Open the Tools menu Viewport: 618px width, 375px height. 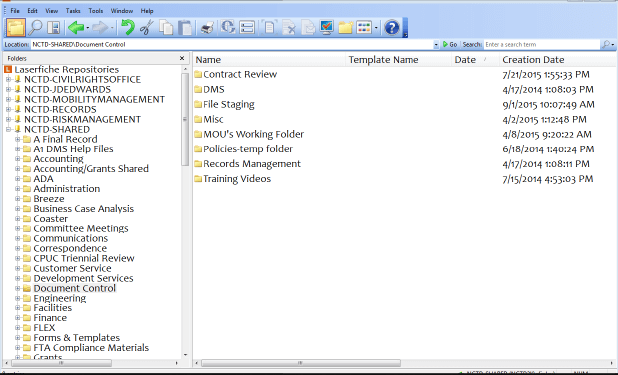pos(95,11)
